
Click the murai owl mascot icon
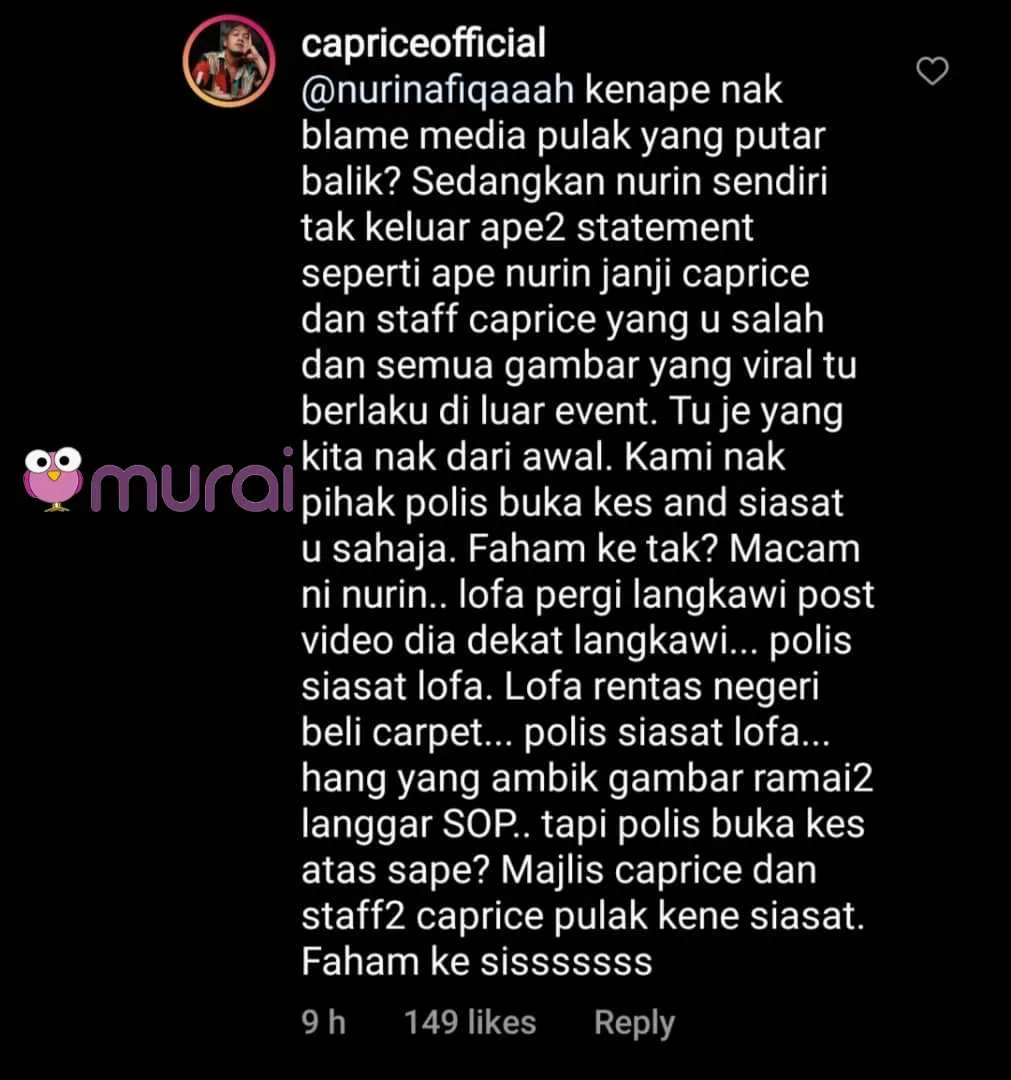coord(53,479)
